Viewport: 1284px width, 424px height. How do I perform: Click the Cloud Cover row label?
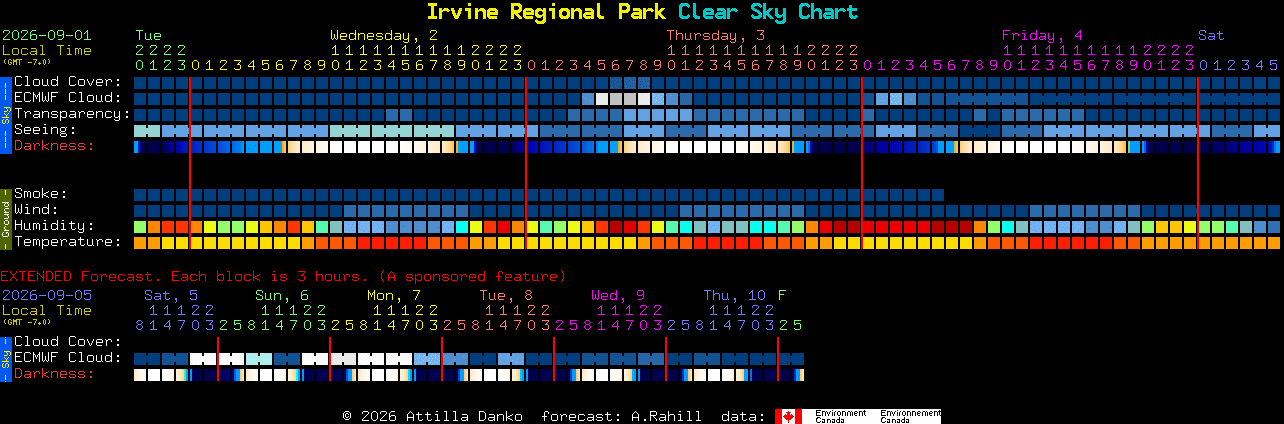[x=68, y=82]
